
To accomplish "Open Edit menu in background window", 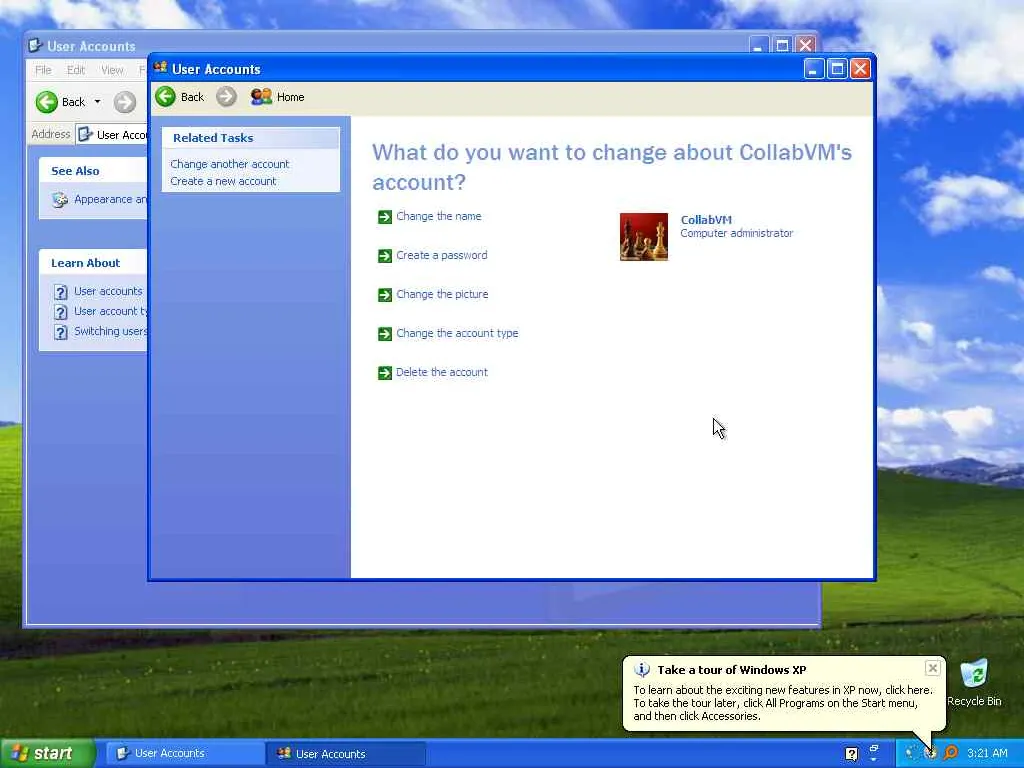I will [76, 70].
